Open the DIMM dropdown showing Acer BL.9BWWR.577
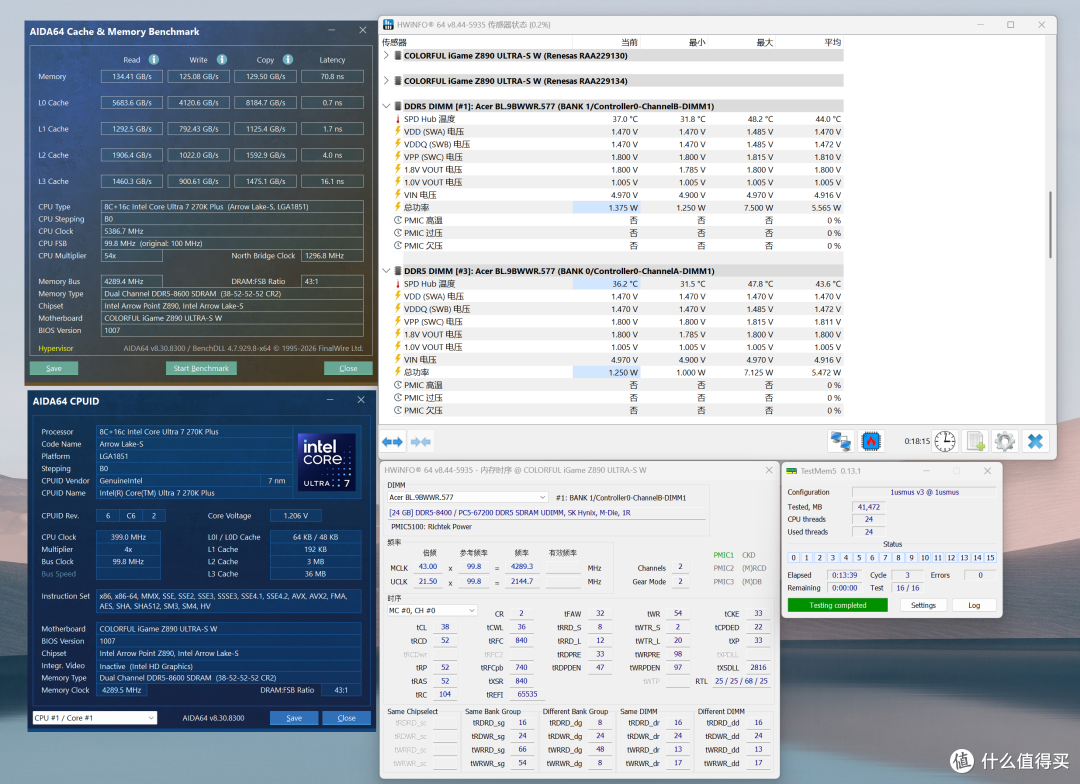The image size is (1080, 784). coord(468,497)
